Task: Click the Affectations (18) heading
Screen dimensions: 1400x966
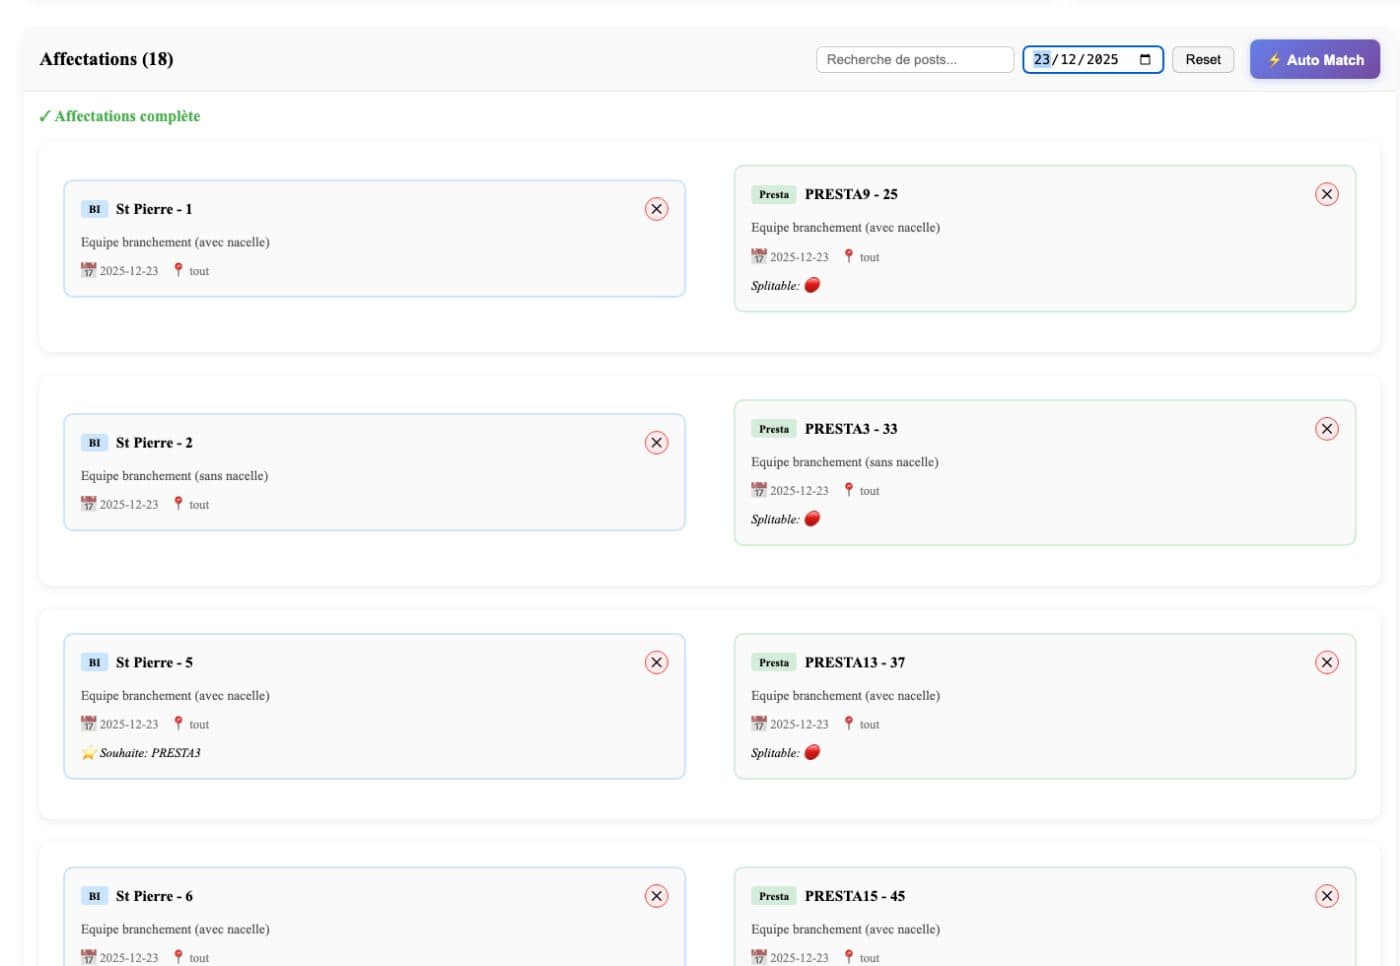Action: 106,59
